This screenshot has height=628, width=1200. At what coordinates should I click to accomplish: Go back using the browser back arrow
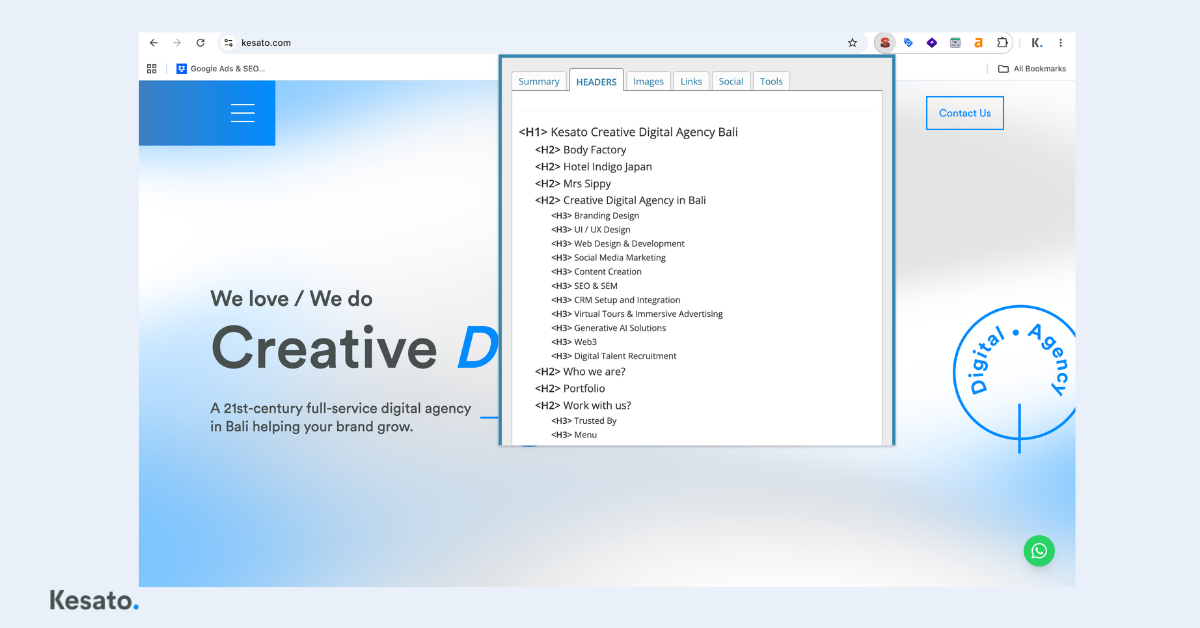[153, 43]
